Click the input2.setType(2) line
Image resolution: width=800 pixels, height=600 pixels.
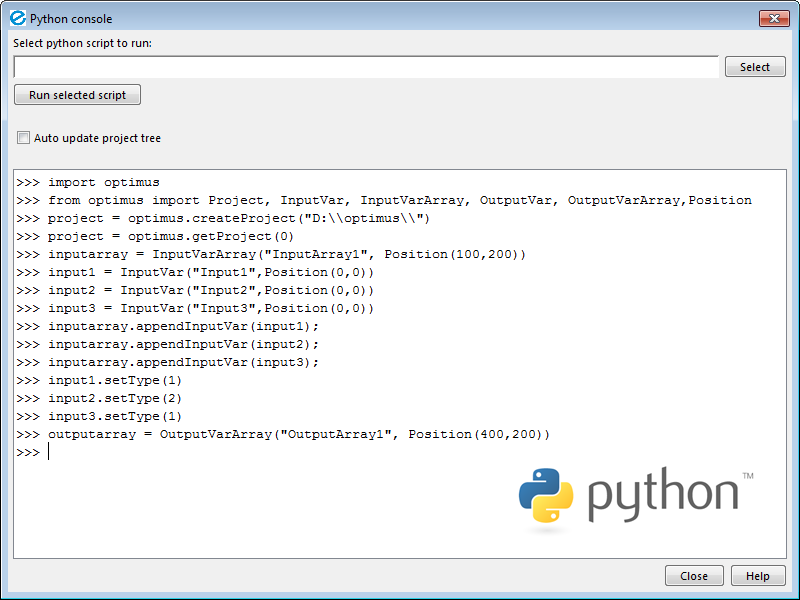coord(99,398)
